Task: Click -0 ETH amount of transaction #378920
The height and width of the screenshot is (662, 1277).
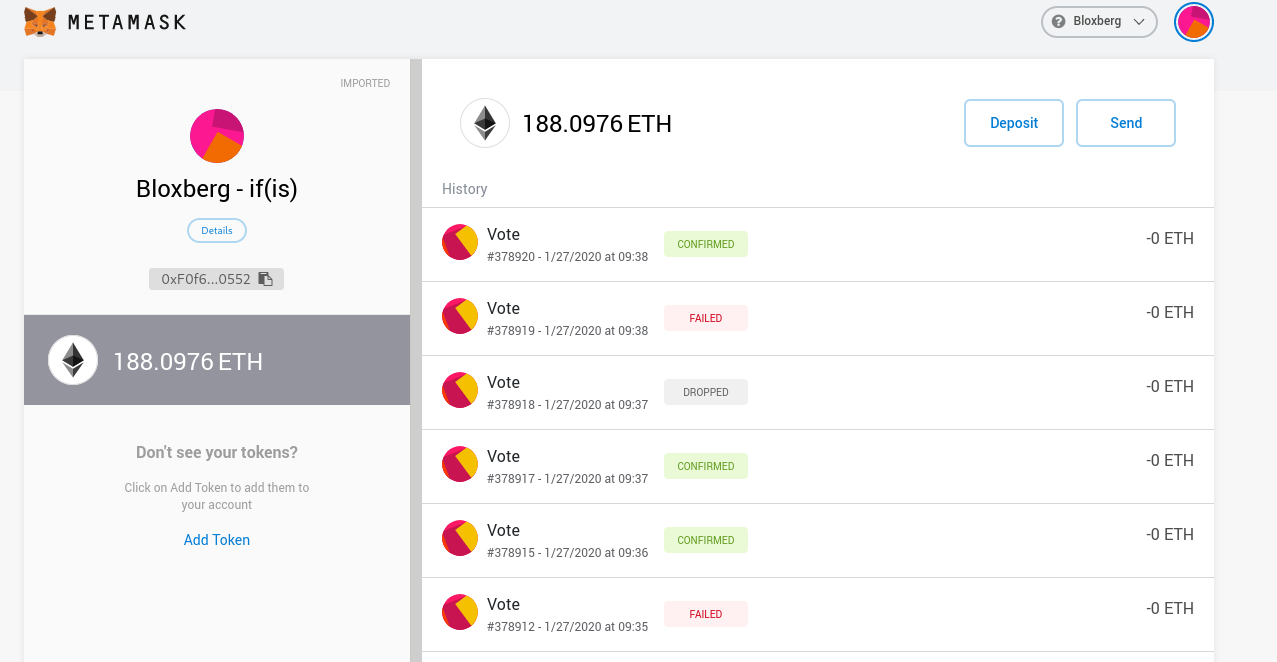Action: coord(1170,239)
